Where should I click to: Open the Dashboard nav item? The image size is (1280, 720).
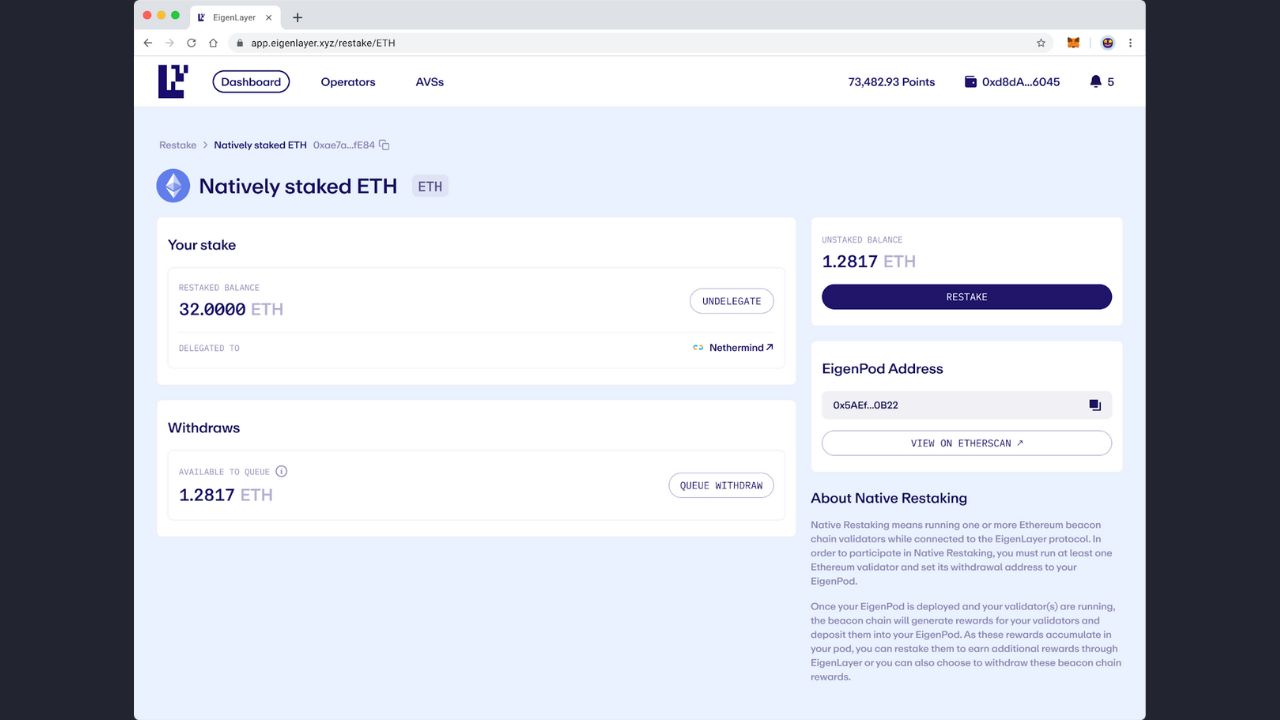point(251,82)
